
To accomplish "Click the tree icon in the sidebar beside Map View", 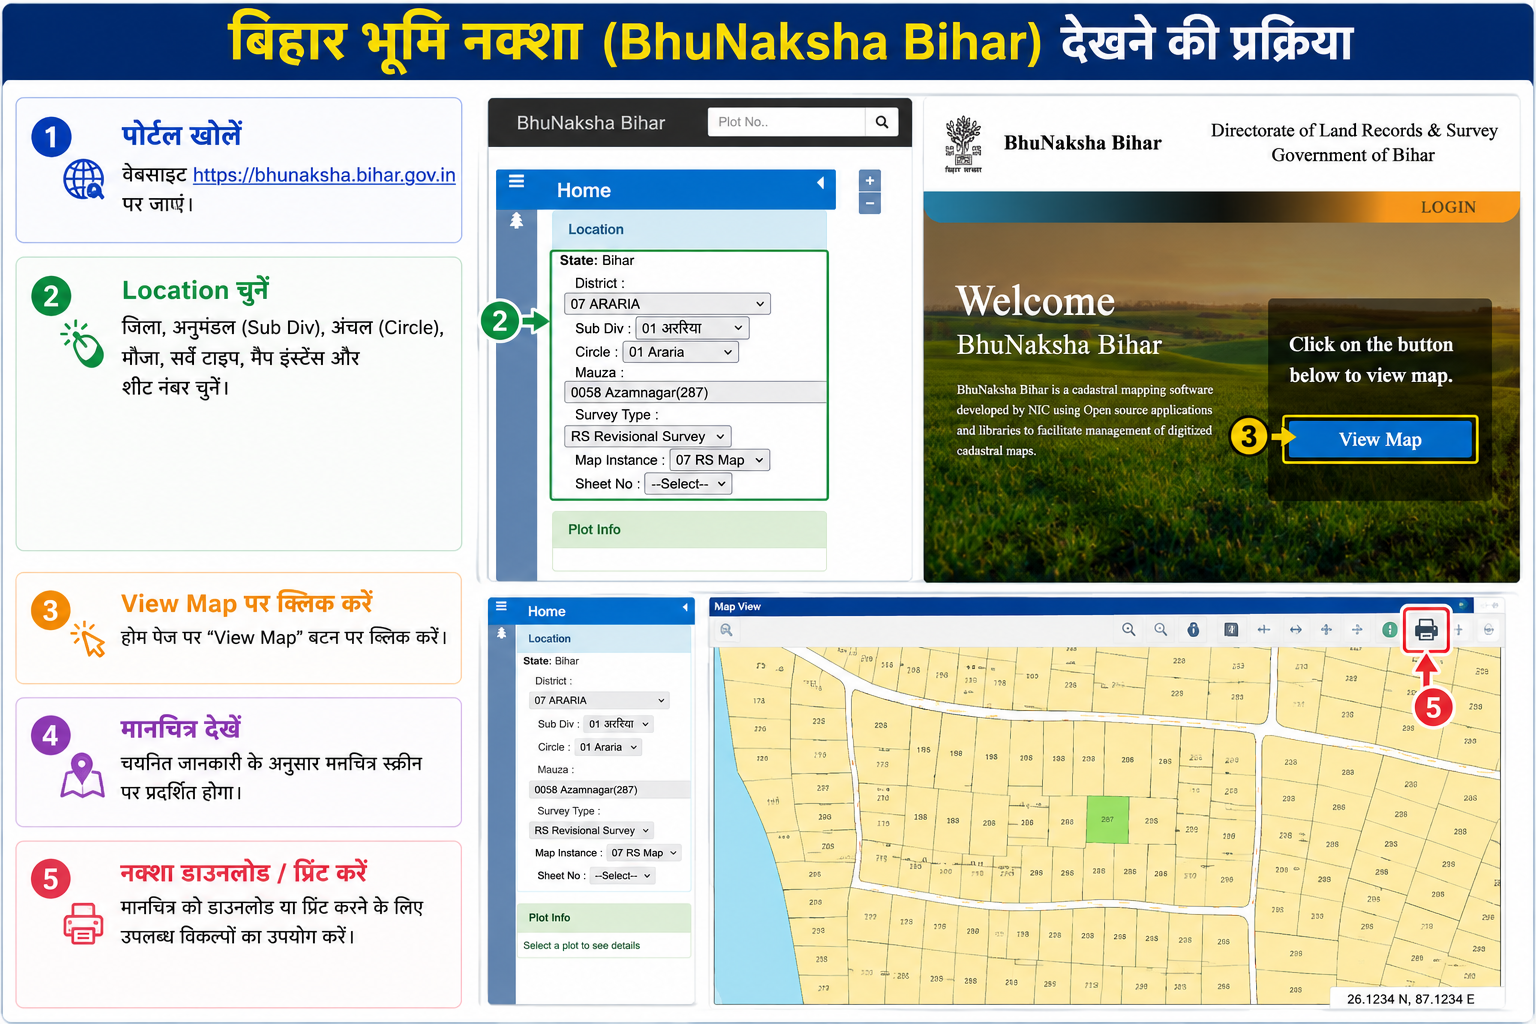I will (x=502, y=634).
